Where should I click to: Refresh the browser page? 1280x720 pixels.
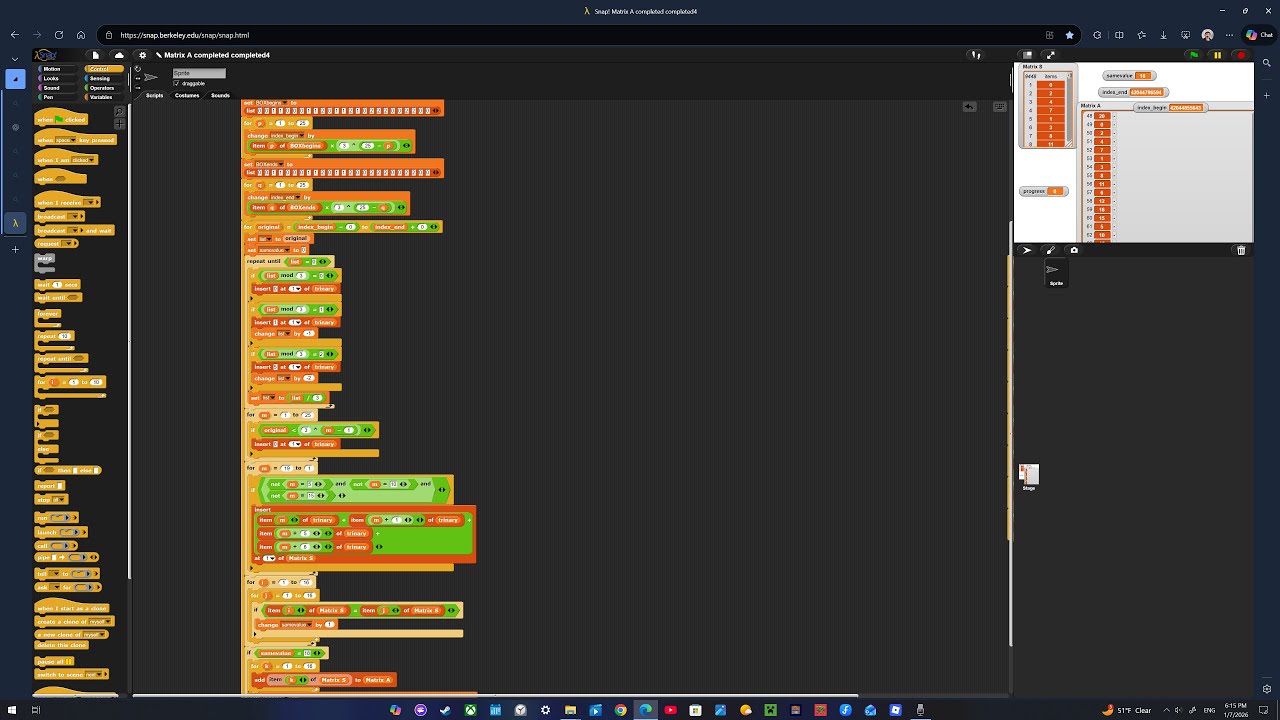pyautogui.click(x=59, y=35)
